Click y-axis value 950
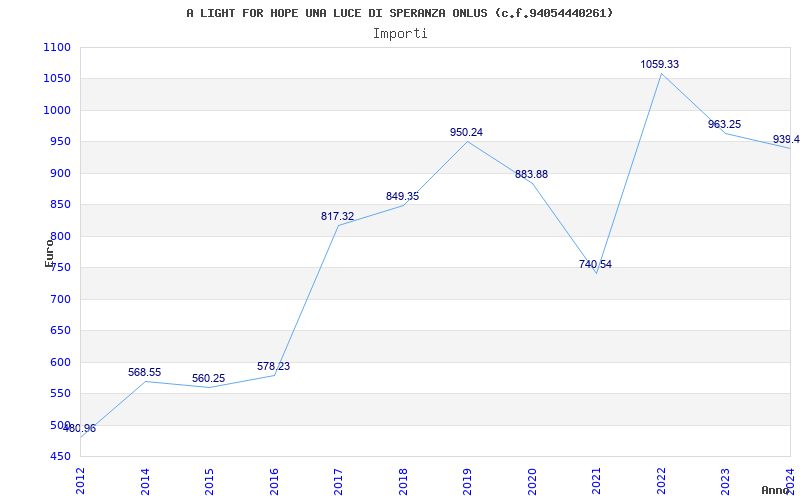This screenshot has width=800, height=500. [60, 142]
